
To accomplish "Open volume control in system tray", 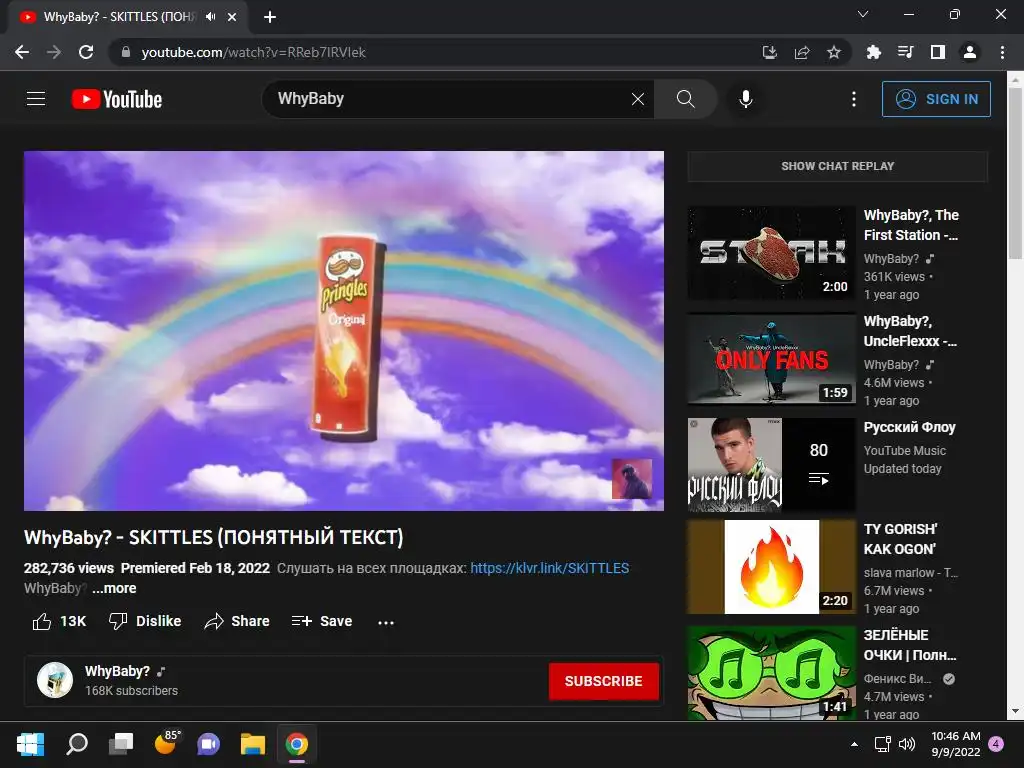I will pos(907,744).
